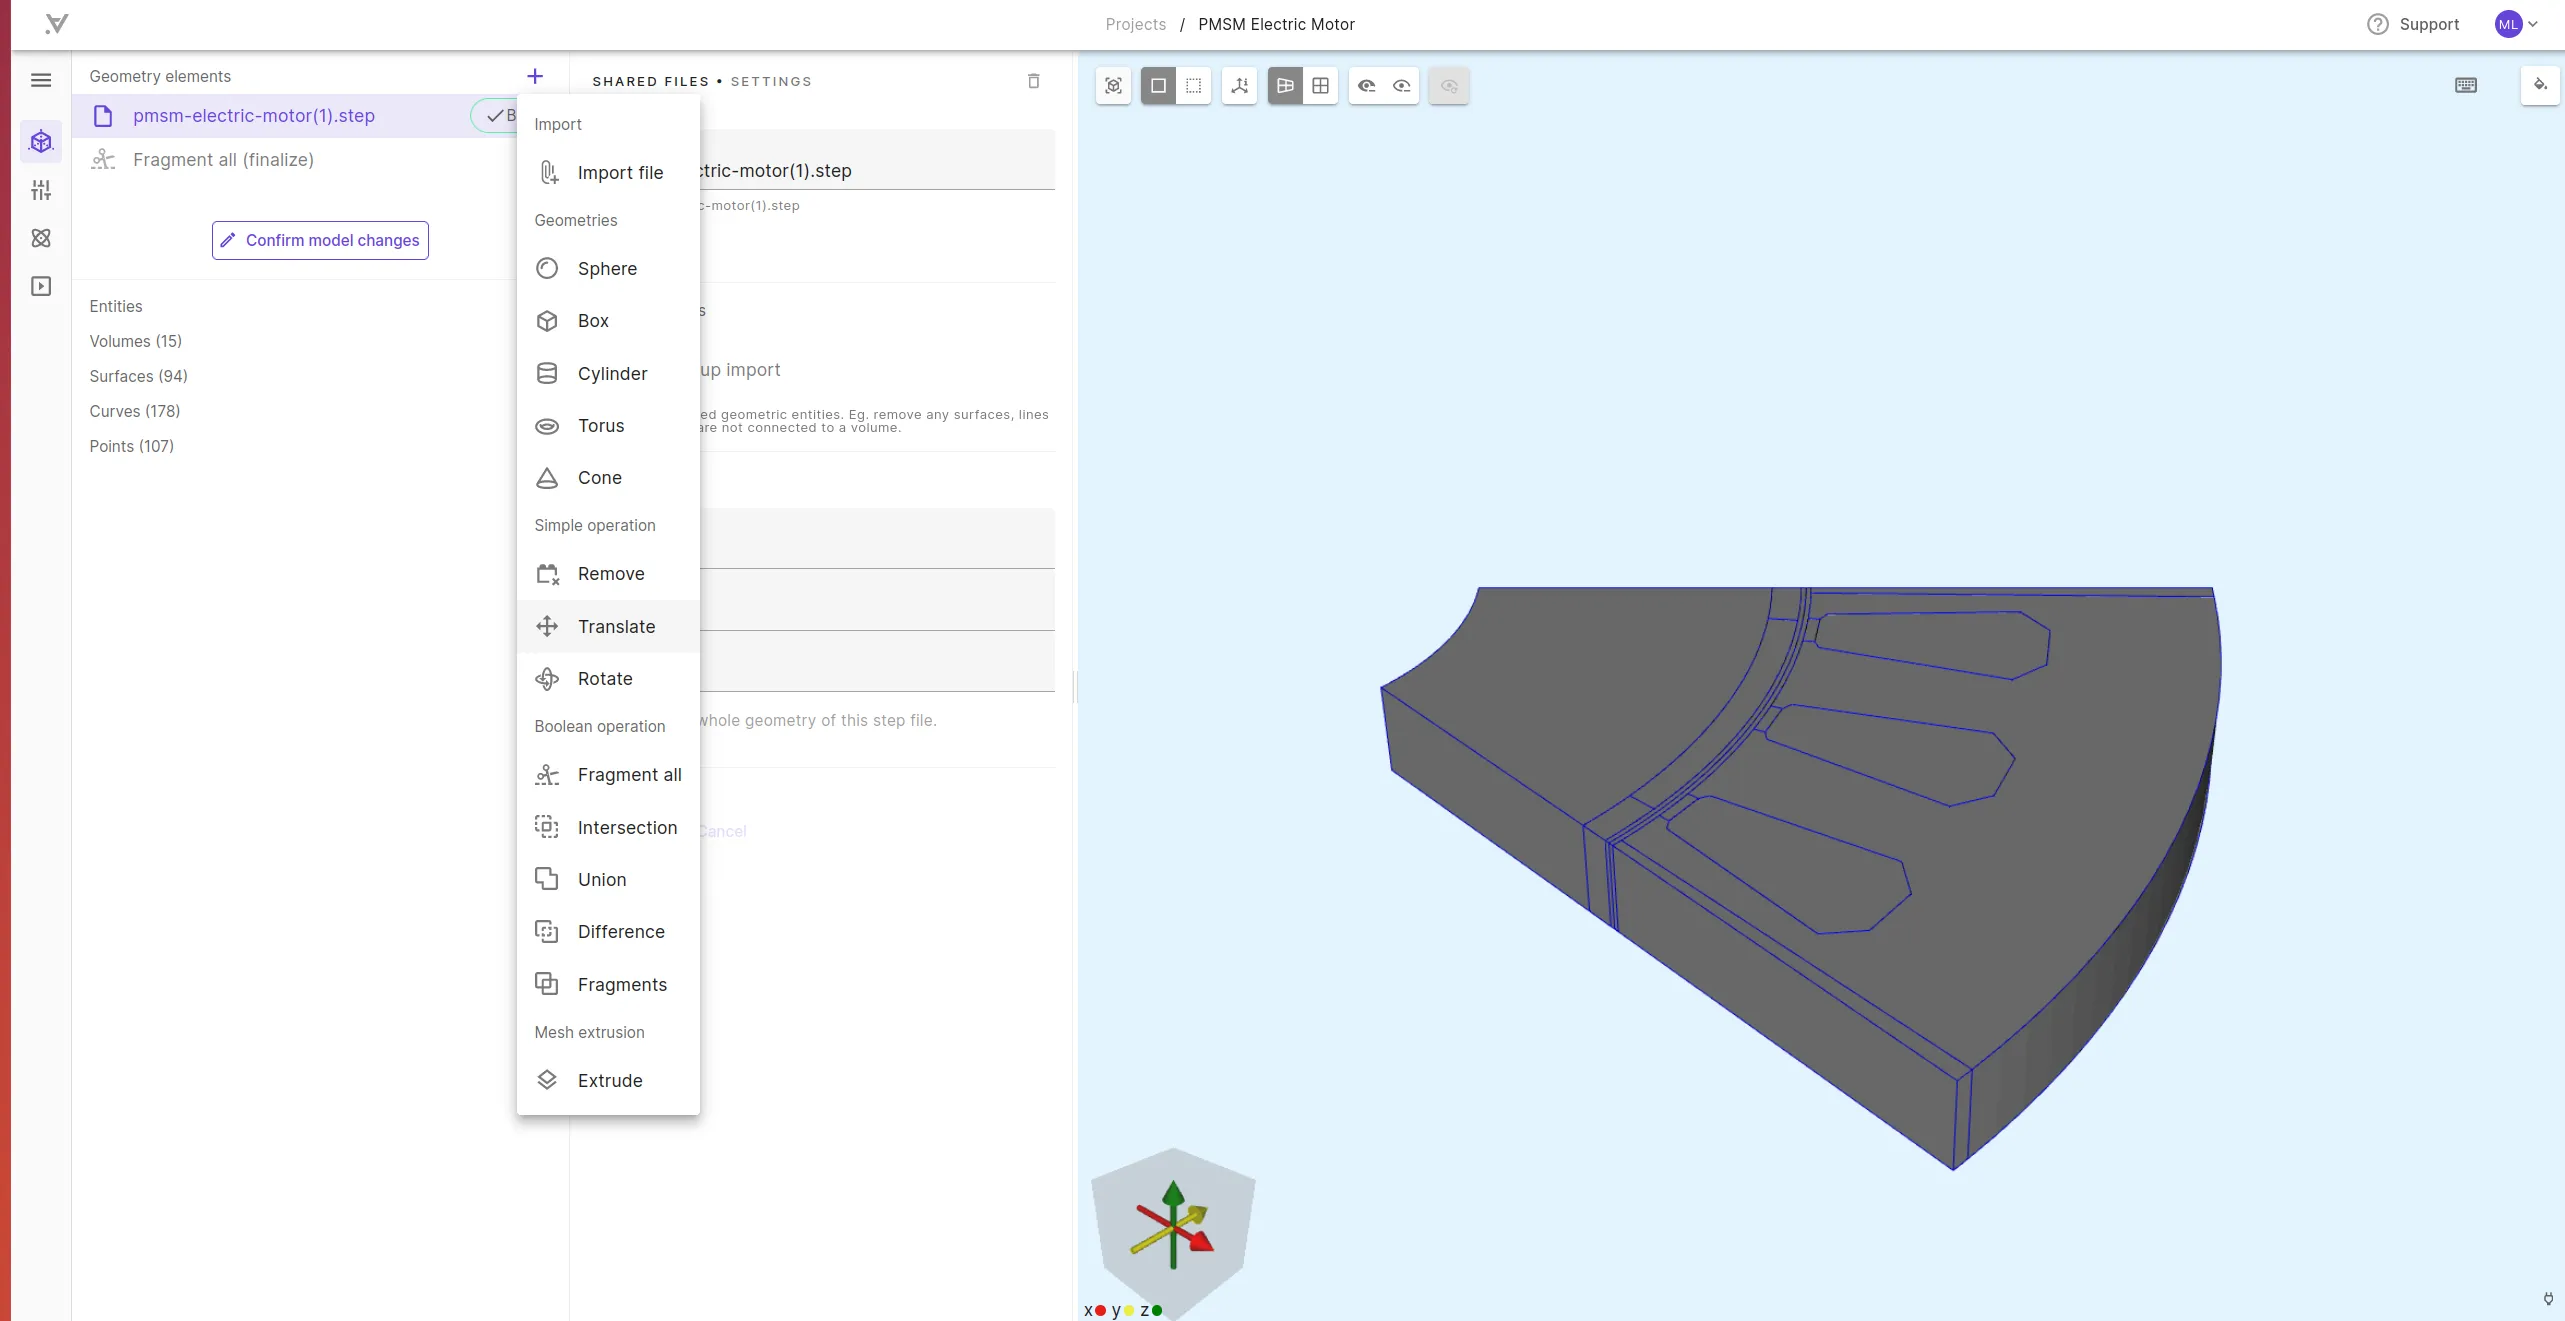Image resolution: width=2565 pixels, height=1321 pixels.
Task: Click the outlined eye hide icon
Action: pyautogui.click(x=1401, y=86)
